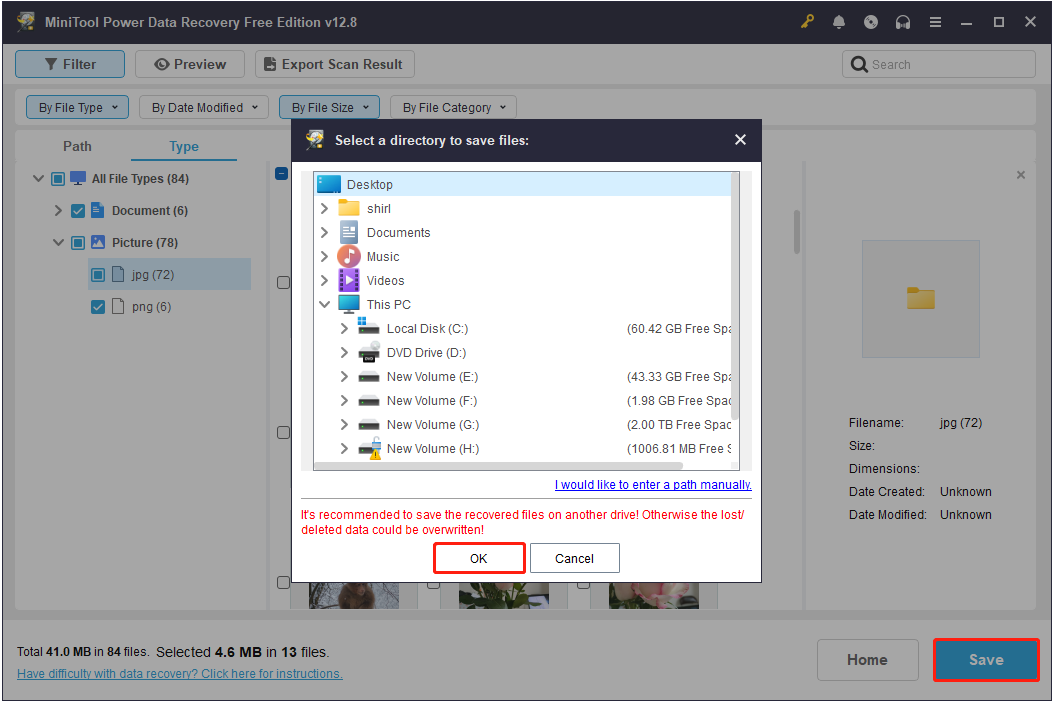Click the headset support icon
1054x703 pixels.
click(903, 22)
